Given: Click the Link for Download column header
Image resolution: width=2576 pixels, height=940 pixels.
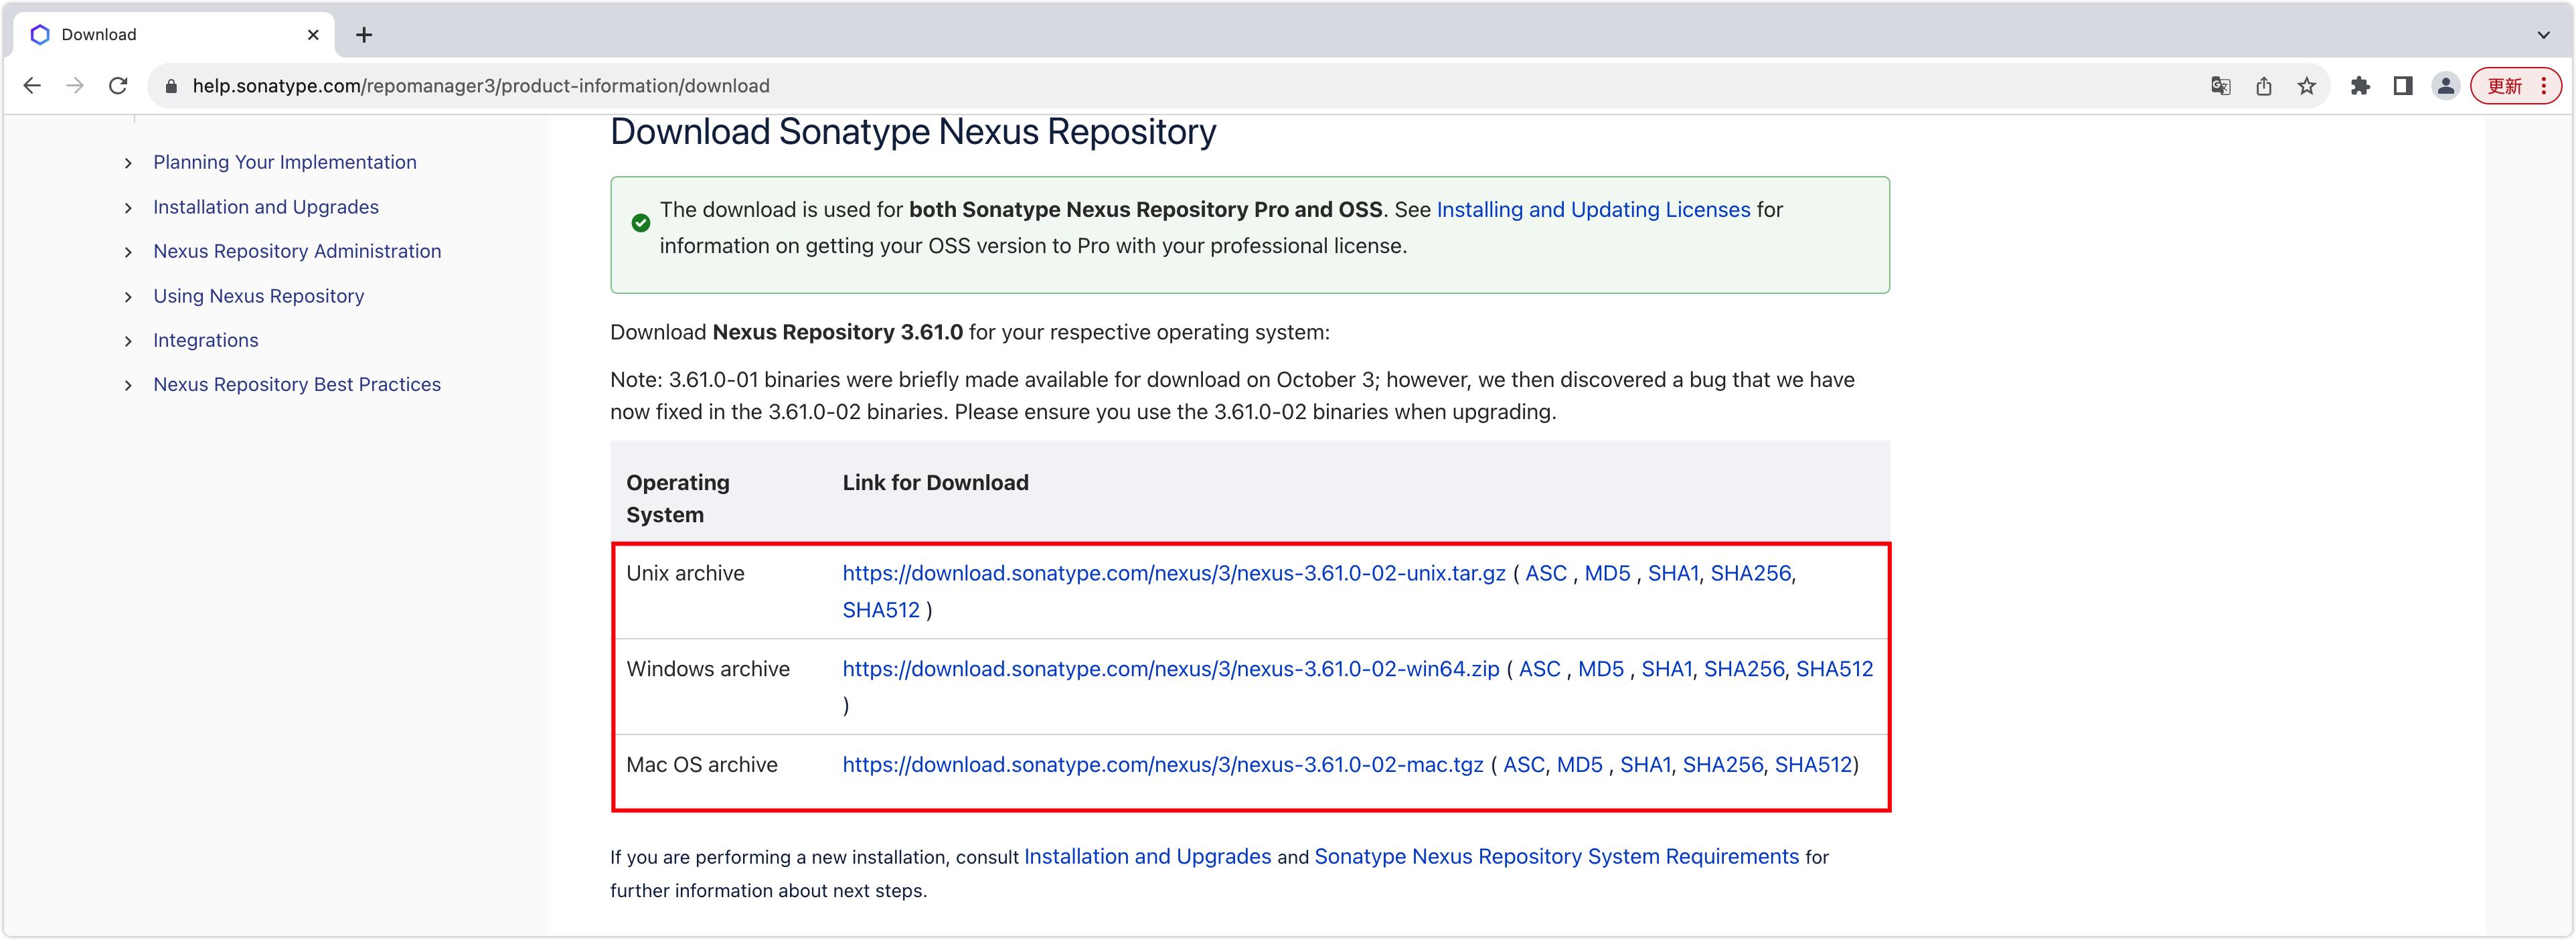Looking at the screenshot, I should pos(935,483).
